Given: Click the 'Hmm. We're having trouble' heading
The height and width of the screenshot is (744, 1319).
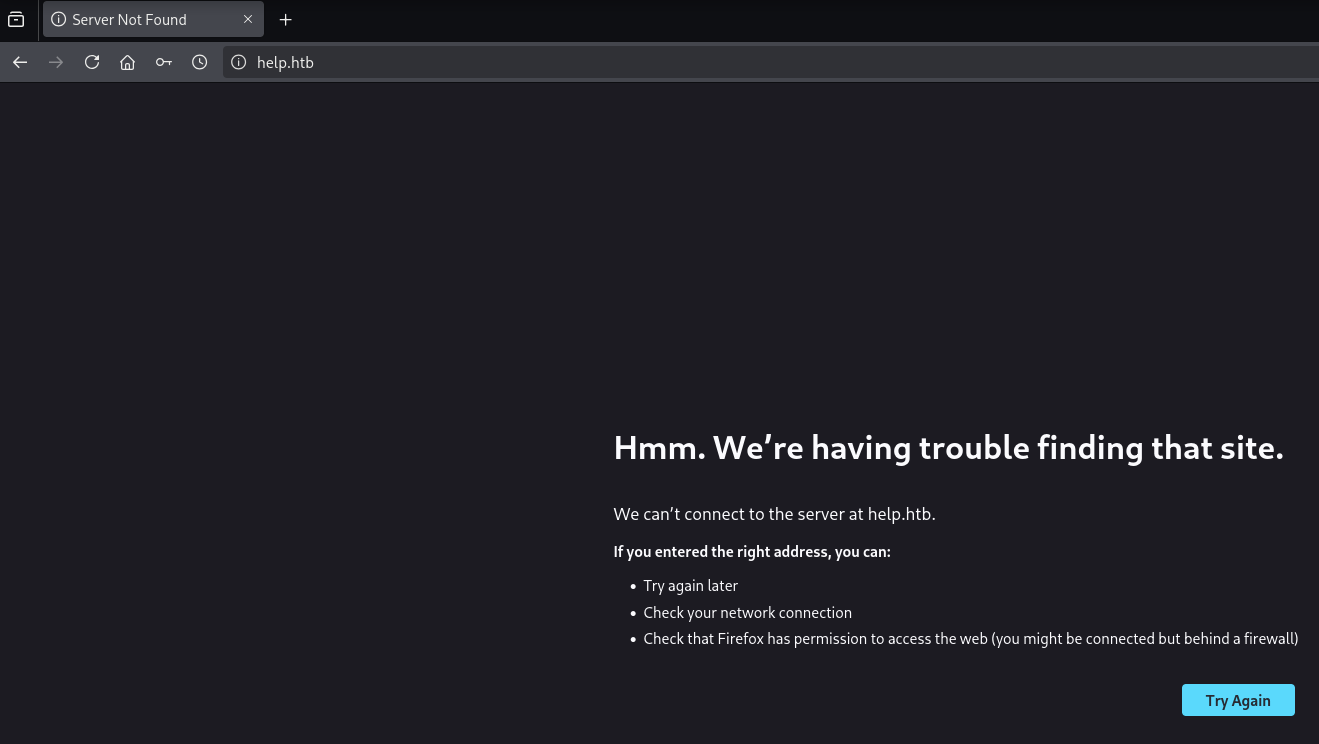Looking at the screenshot, I should (x=947, y=448).
